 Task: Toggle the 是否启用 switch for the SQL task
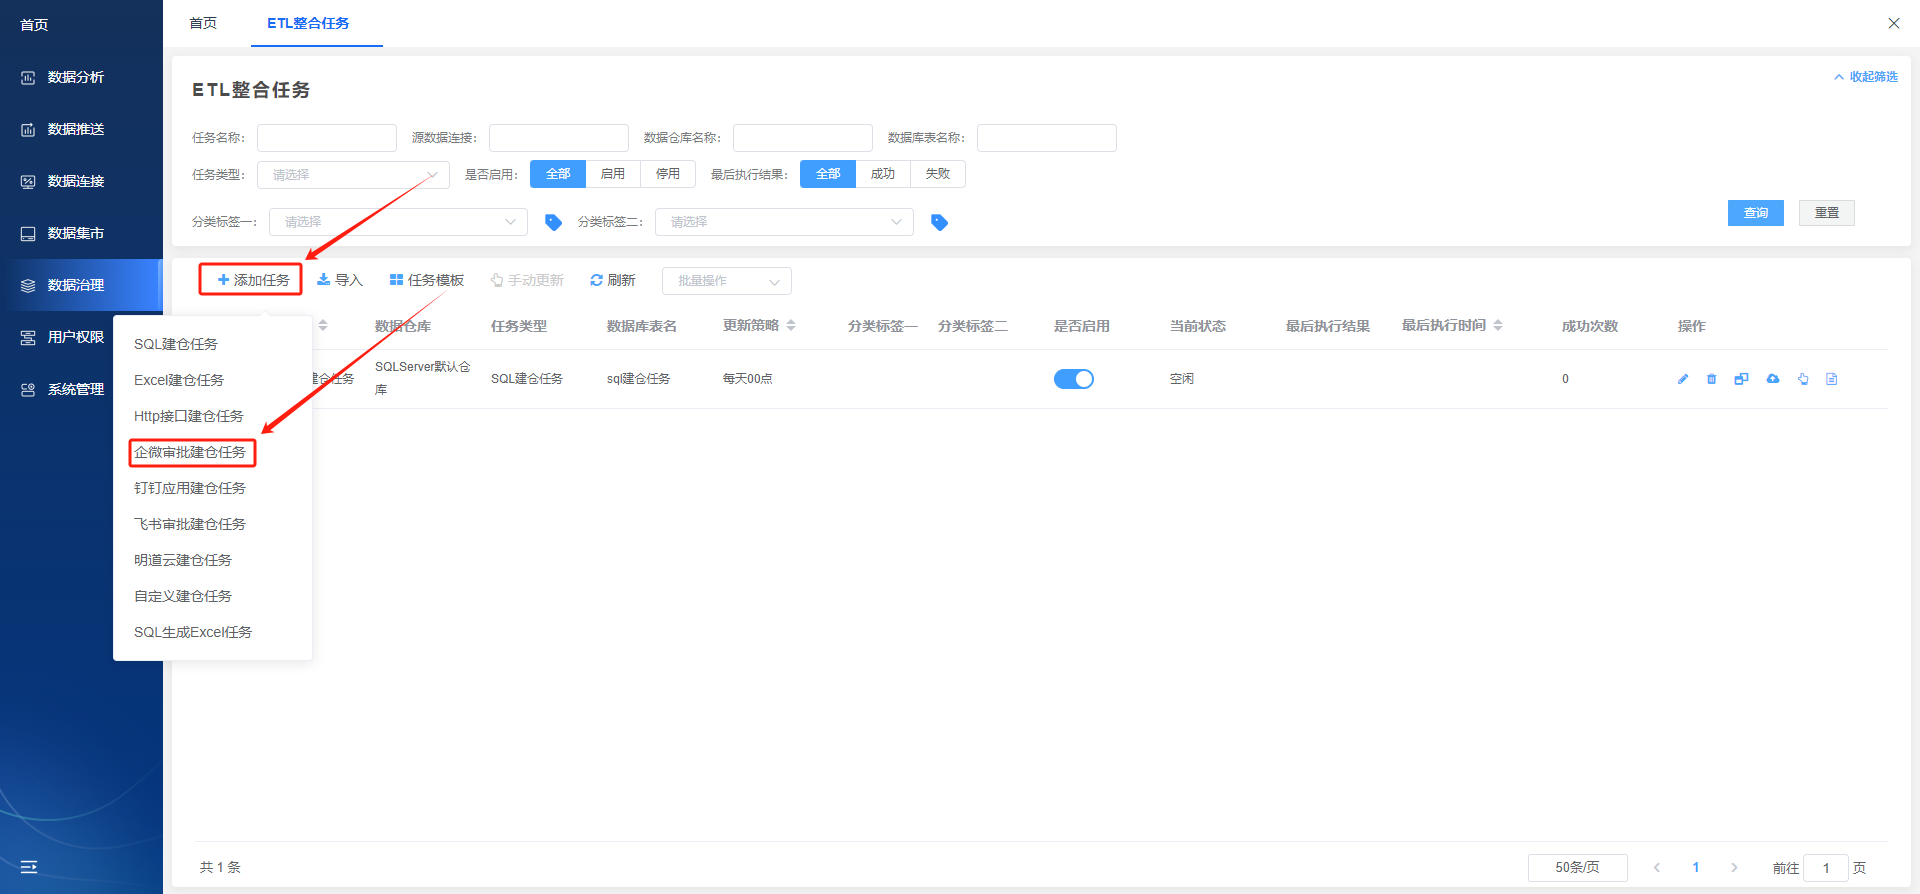tap(1074, 379)
